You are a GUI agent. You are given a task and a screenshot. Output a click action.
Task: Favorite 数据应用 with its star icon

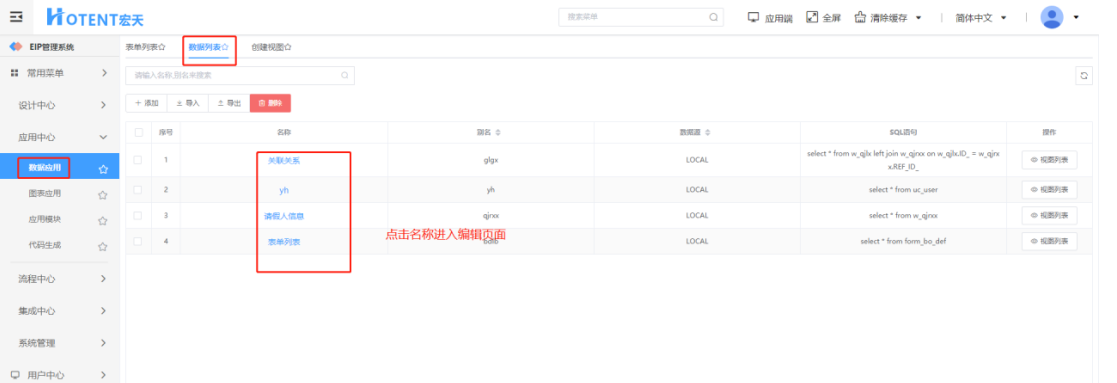(x=103, y=169)
